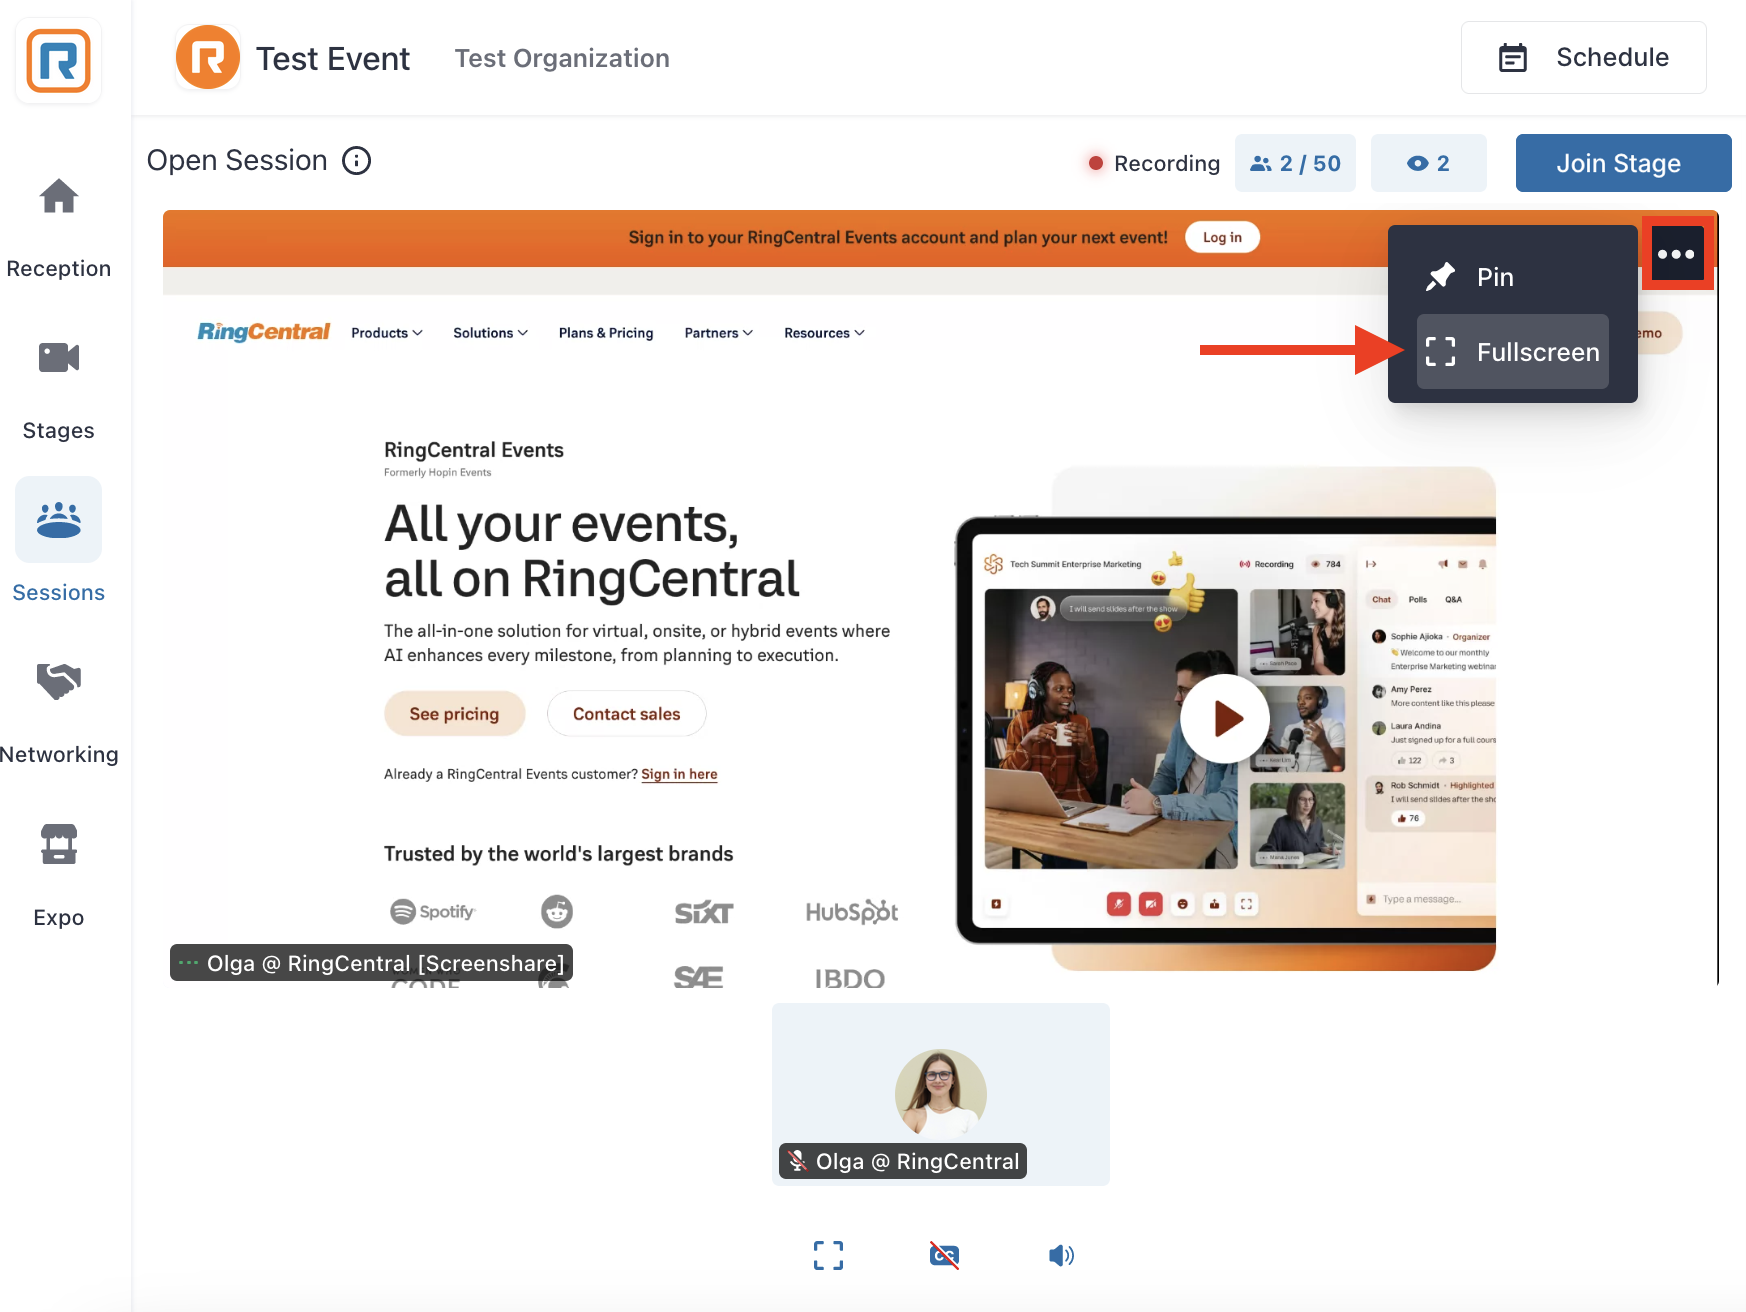Follow the Sign in here link

click(x=679, y=774)
